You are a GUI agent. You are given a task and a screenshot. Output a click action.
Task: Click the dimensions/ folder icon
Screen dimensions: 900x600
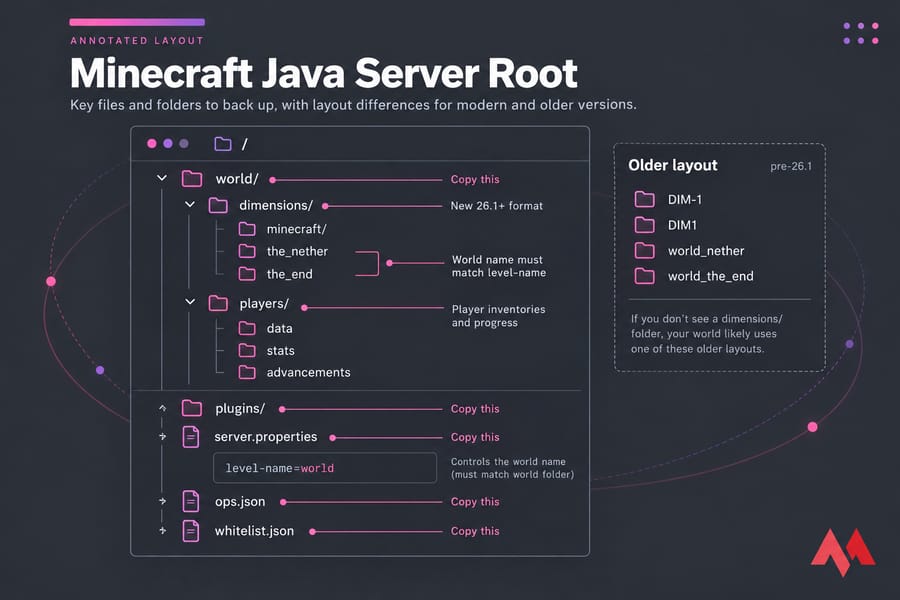pos(218,205)
